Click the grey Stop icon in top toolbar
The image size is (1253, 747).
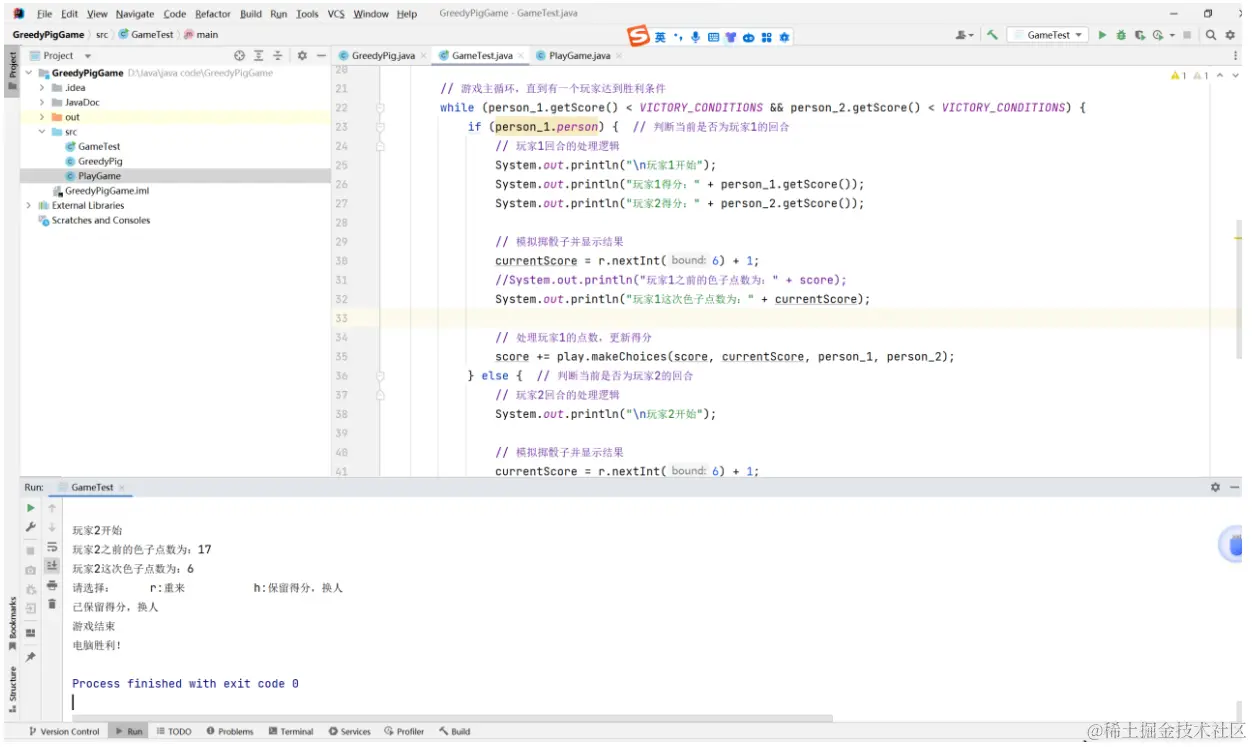click(1187, 35)
